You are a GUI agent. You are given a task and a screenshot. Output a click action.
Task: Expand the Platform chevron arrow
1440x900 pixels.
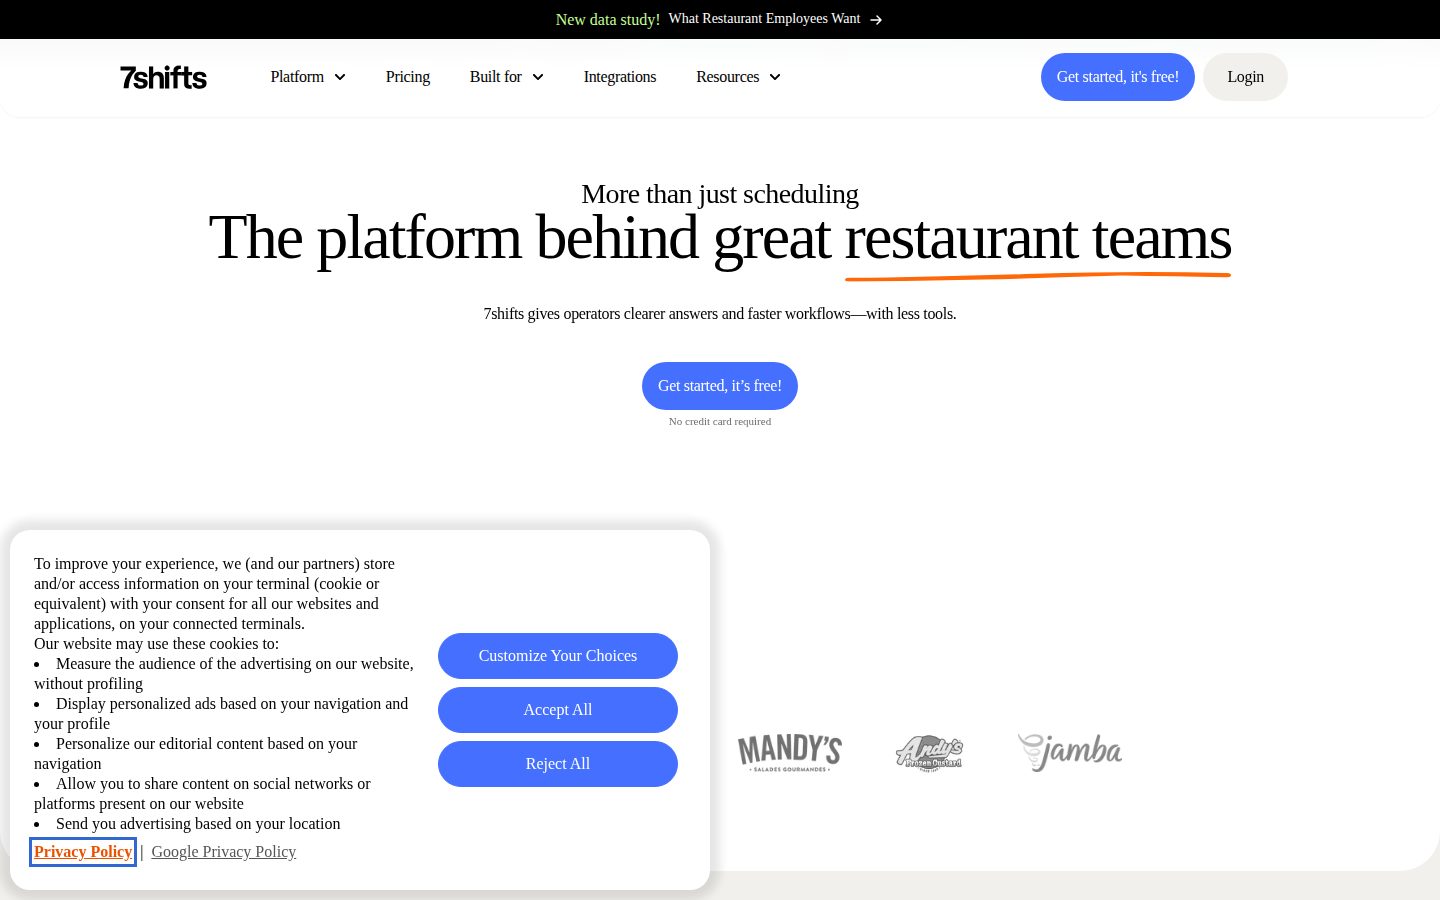[x=340, y=77]
